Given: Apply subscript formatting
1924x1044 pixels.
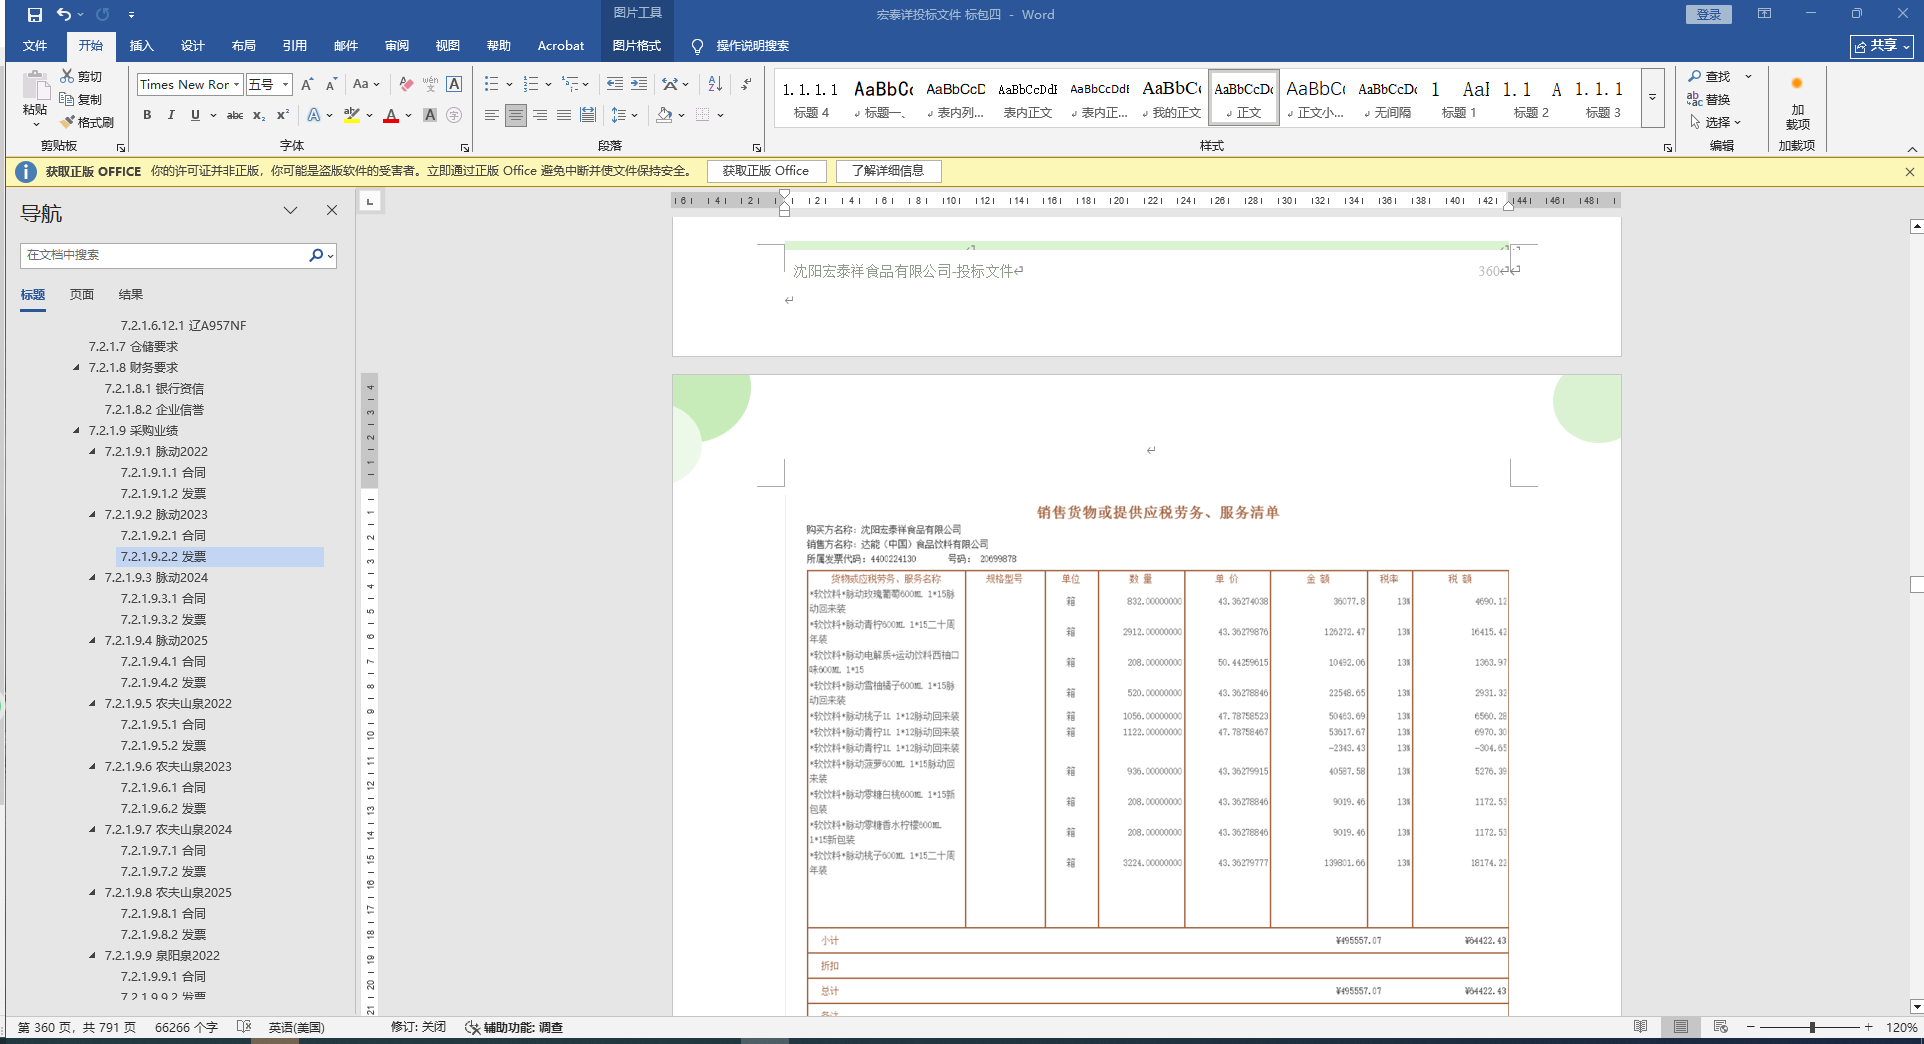Looking at the screenshot, I should pyautogui.click(x=259, y=116).
